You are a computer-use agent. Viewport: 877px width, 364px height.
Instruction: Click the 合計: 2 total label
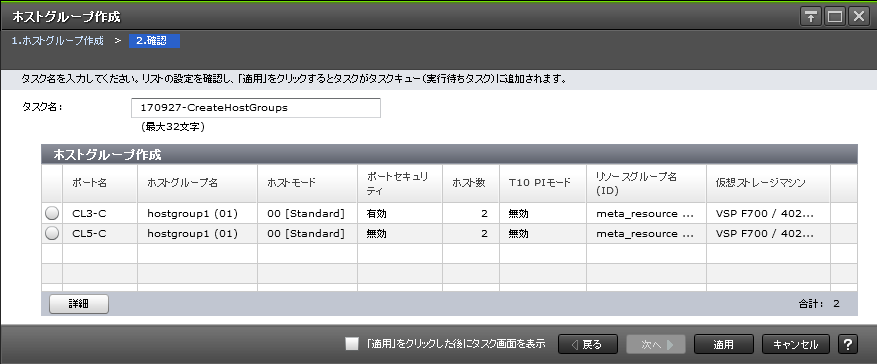pyautogui.click(x=819, y=304)
